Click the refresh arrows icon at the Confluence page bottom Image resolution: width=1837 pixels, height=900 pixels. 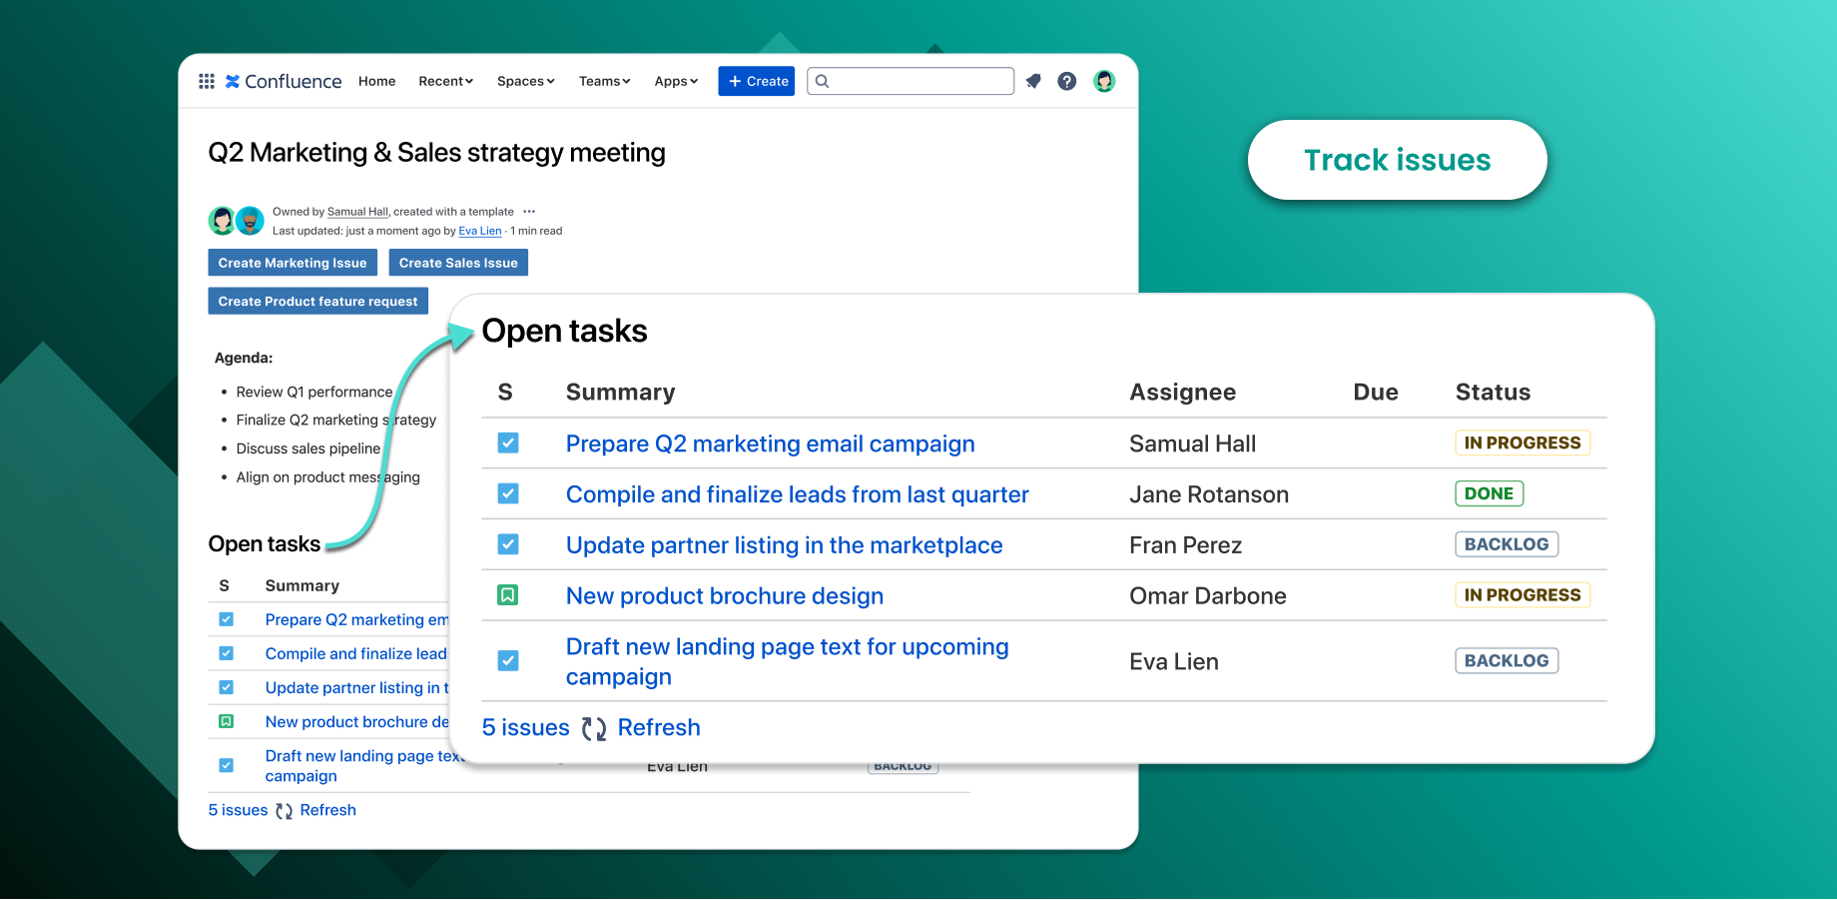coord(284,811)
